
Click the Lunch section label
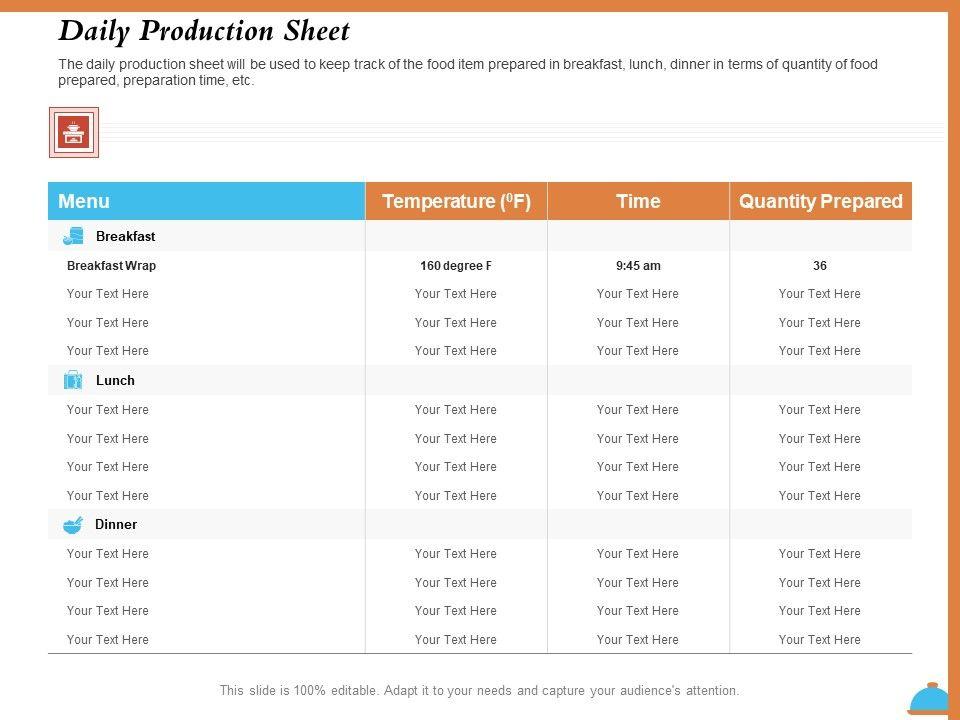pos(115,380)
